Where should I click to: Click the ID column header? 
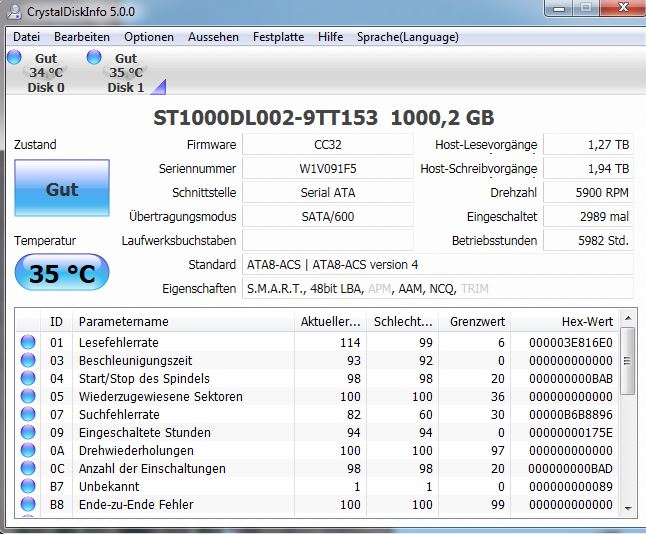pyautogui.click(x=56, y=321)
